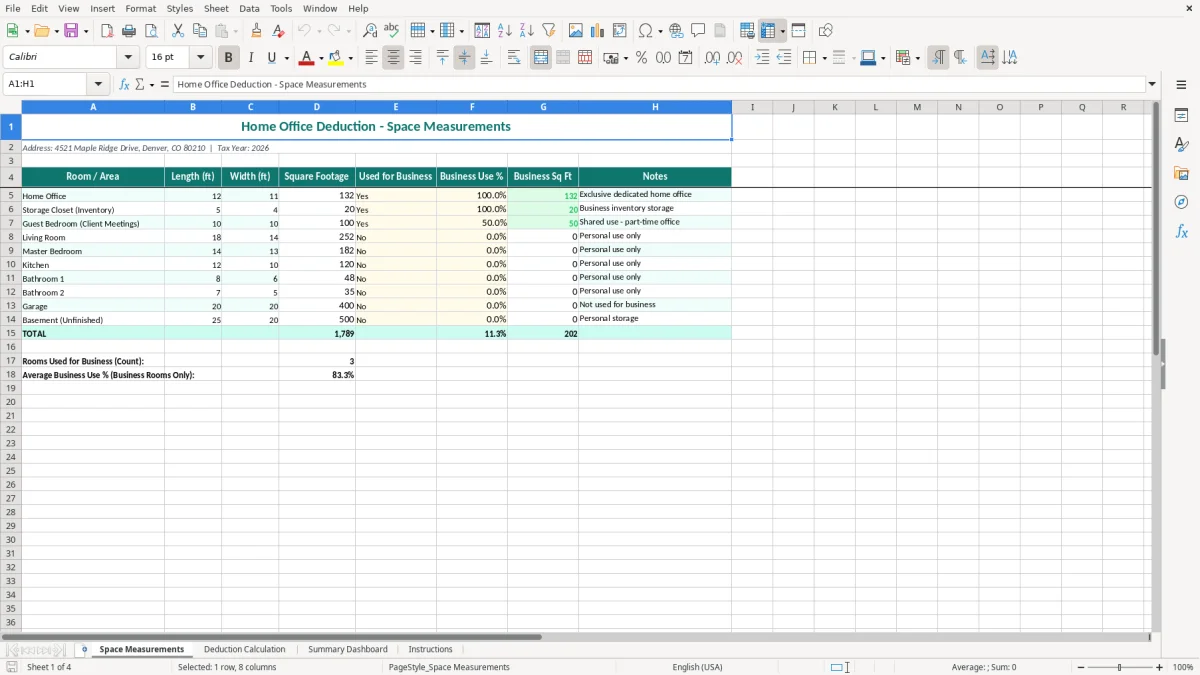The image size is (1200, 675).
Task: Switch to Summary Dashboard sheet tab
Action: click(x=348, y=650)
